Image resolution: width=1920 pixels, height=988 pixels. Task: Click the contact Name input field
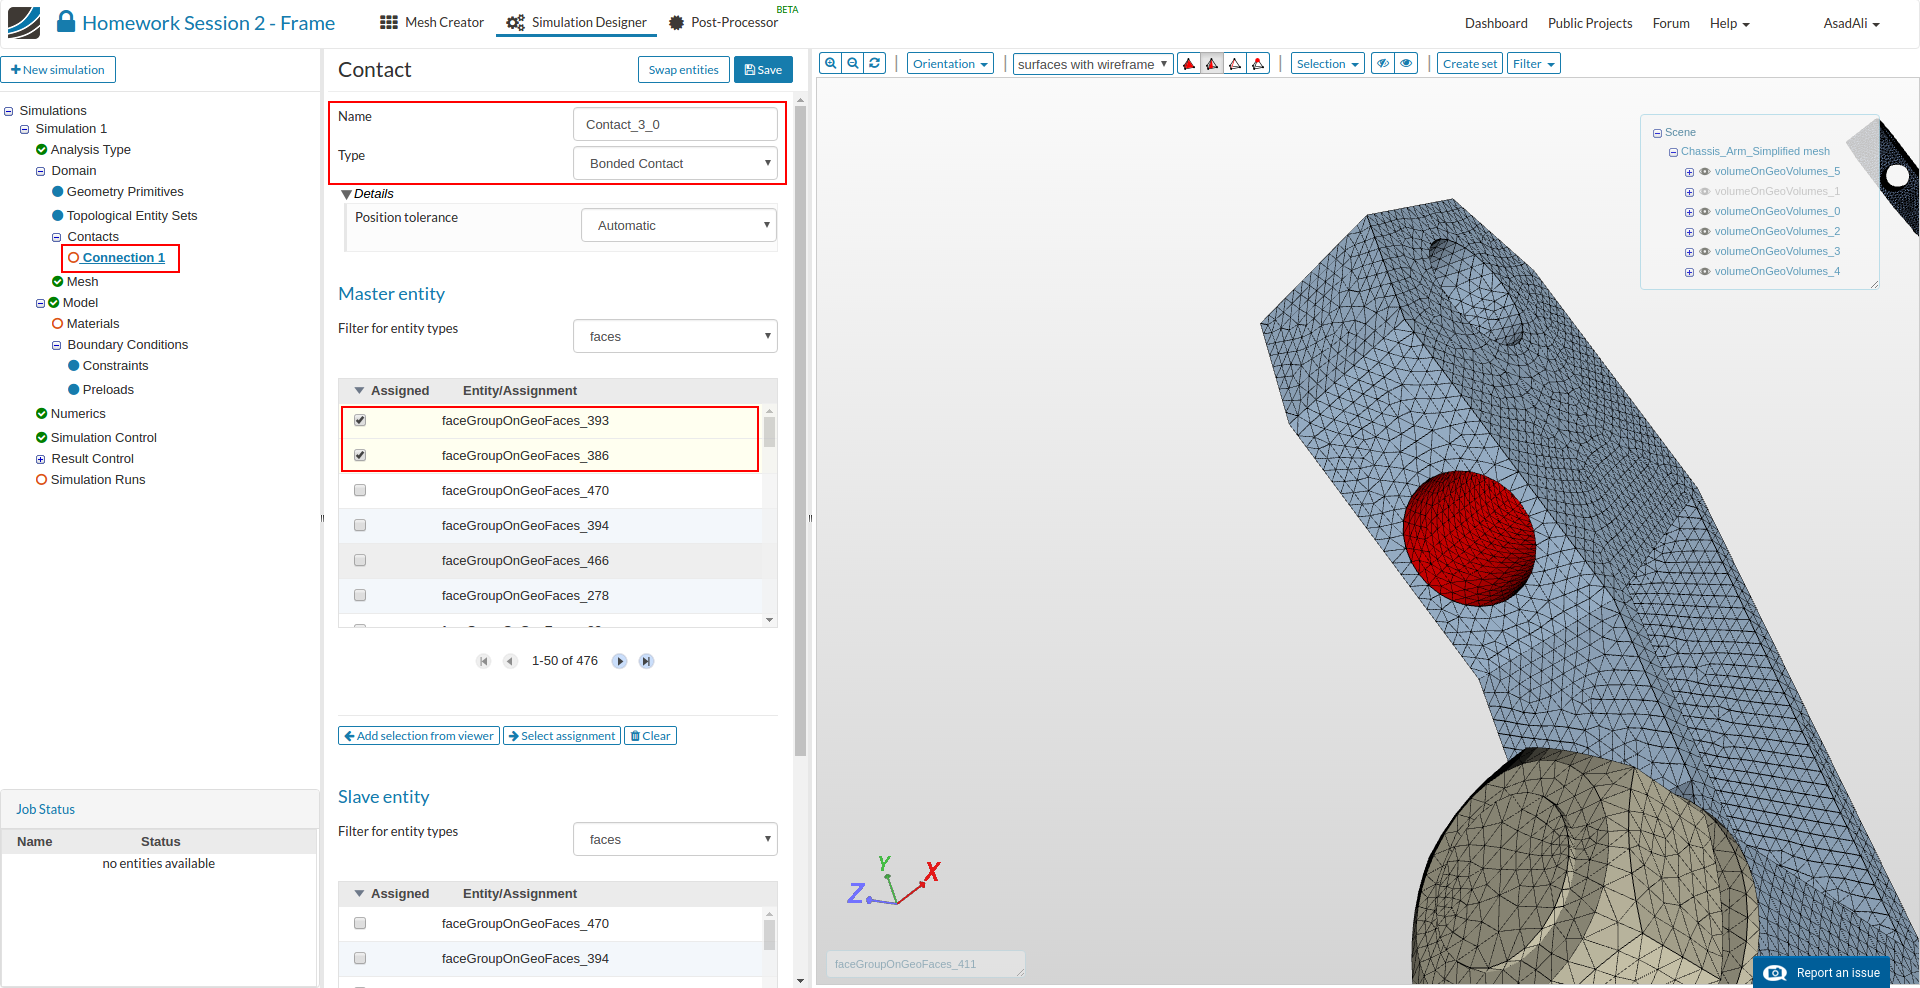(x=675, y=125)
